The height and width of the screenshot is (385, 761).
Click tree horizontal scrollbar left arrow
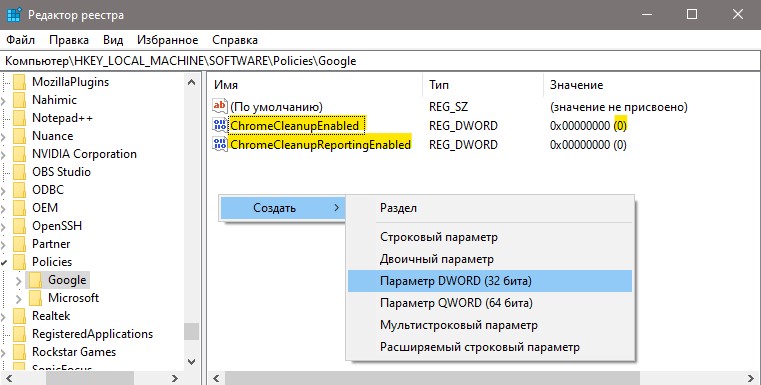pyautogui.click(x=8, y=378)
